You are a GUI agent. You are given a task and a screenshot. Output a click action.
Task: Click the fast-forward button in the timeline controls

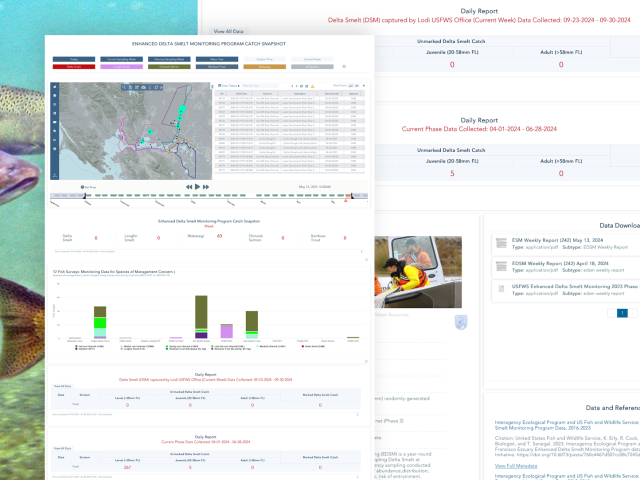[206, 187]
